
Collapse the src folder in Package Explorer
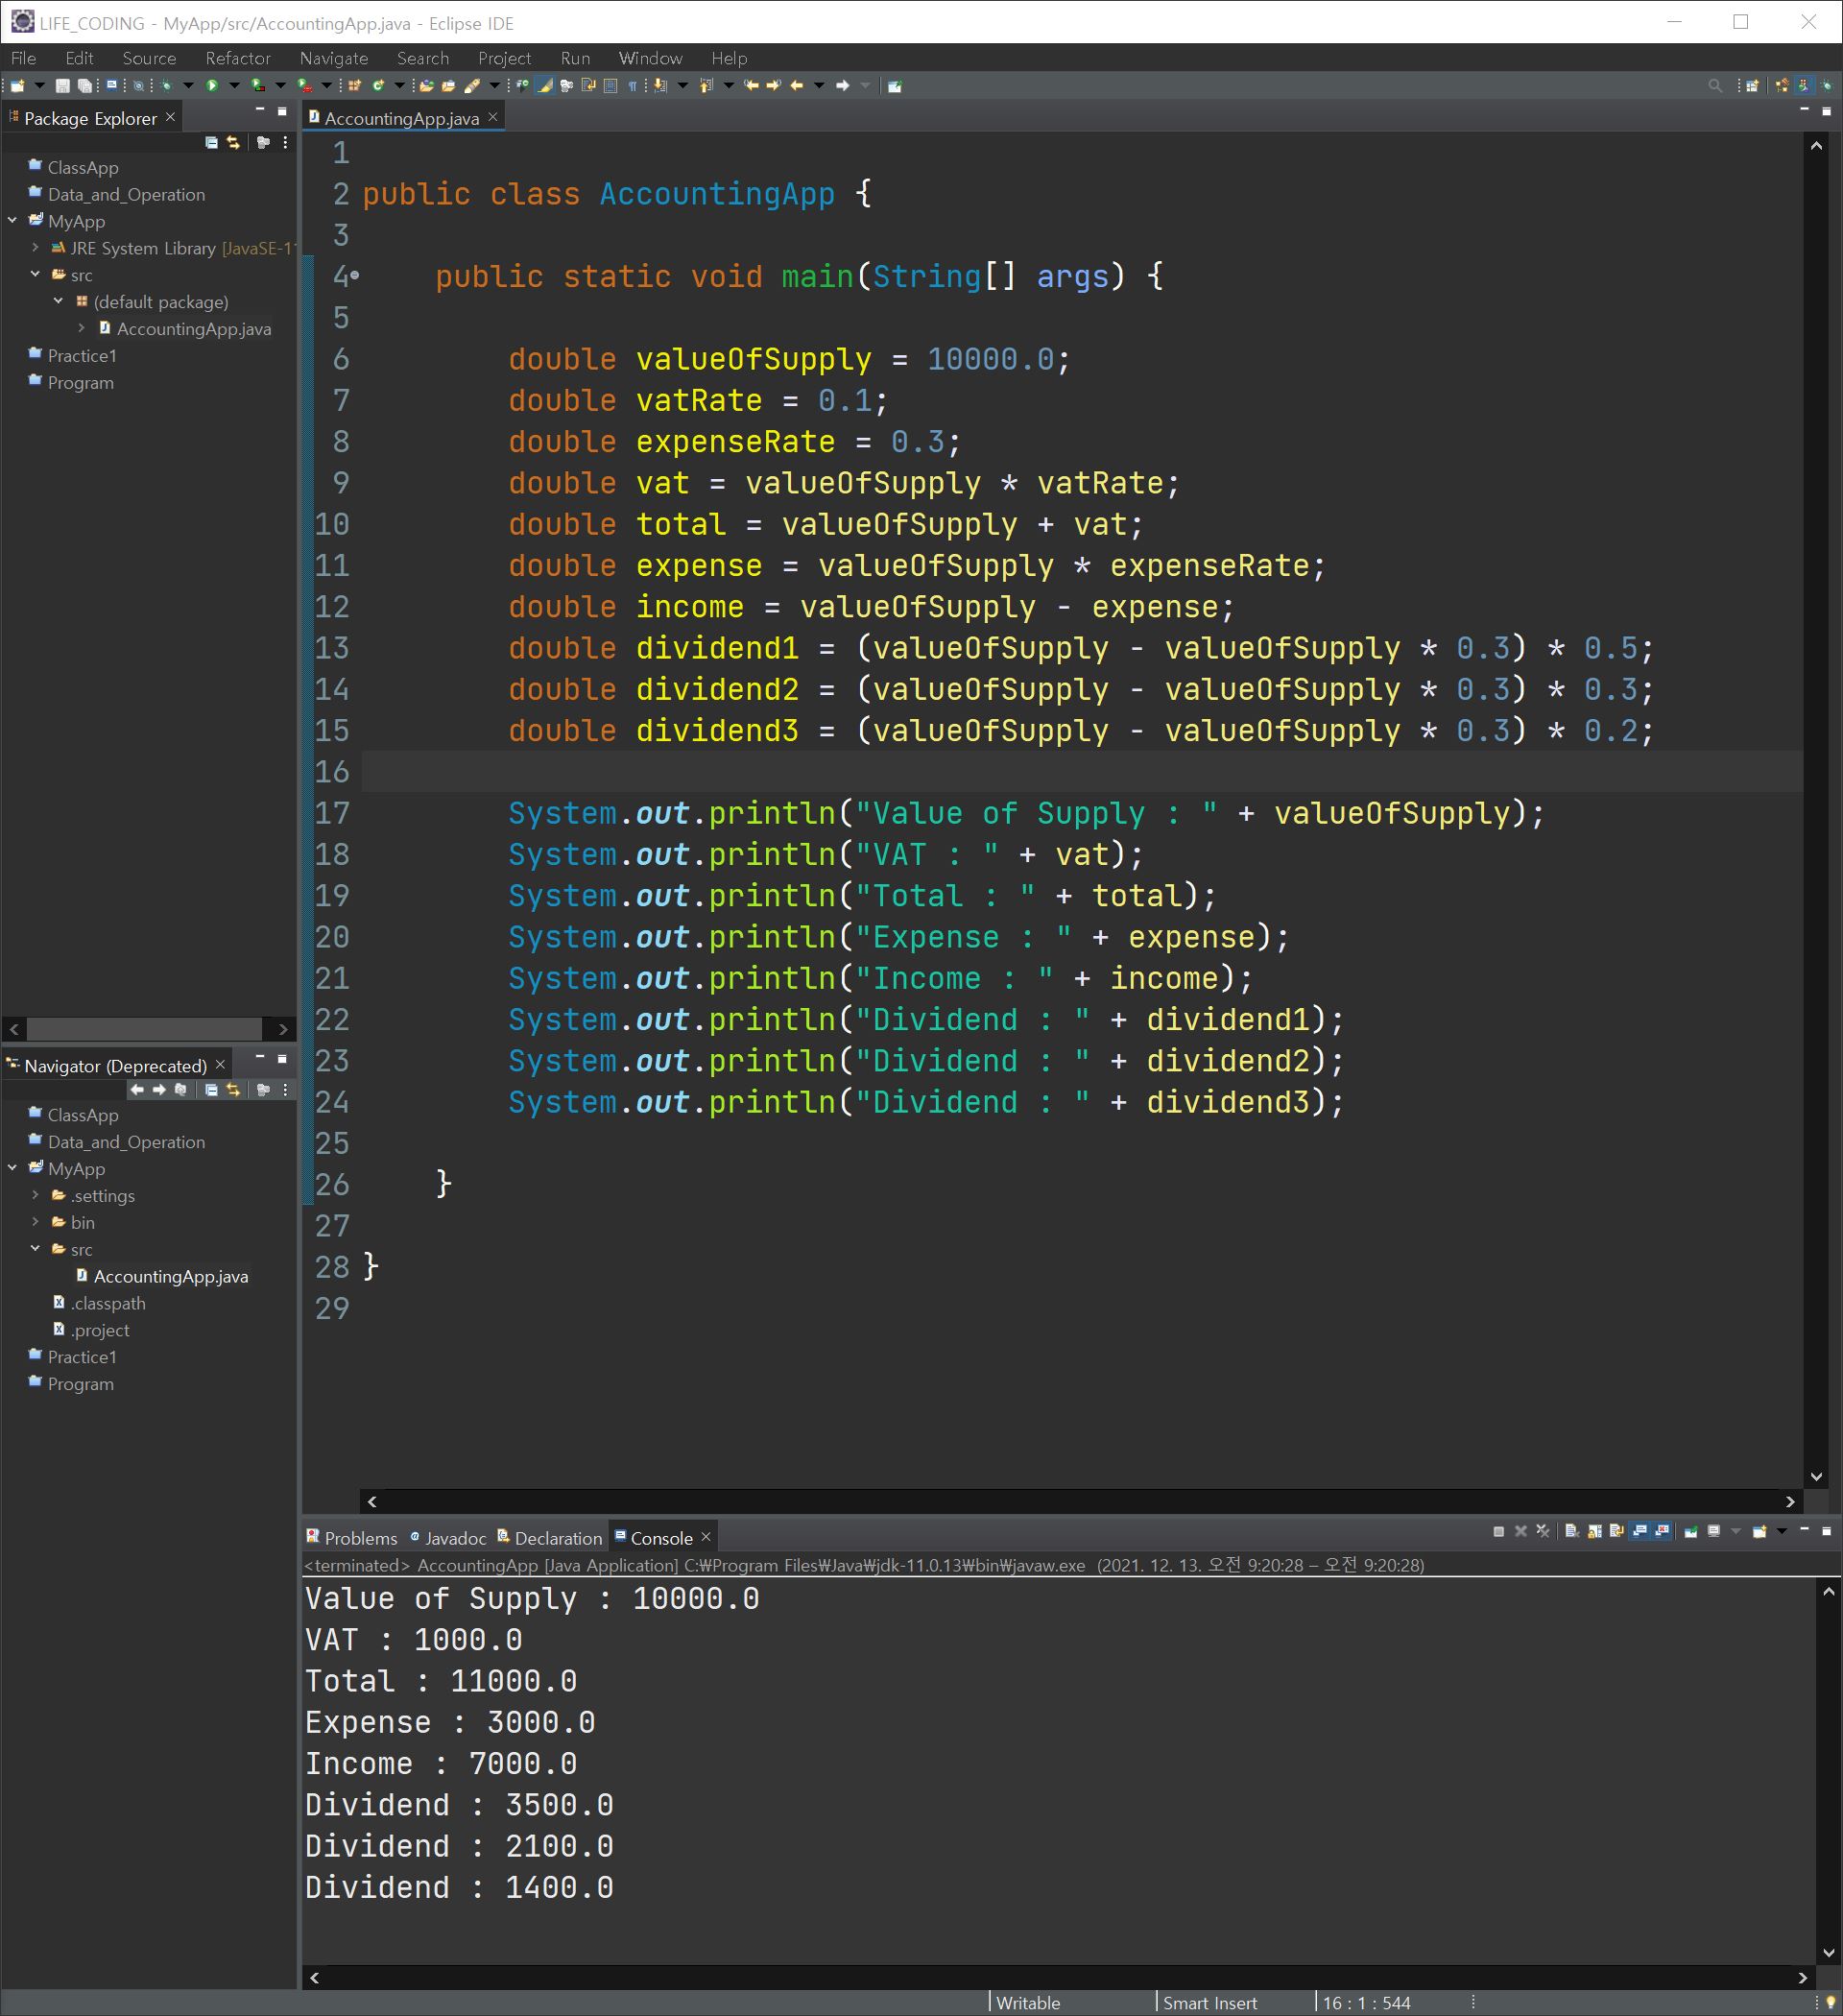coord(36,274)
